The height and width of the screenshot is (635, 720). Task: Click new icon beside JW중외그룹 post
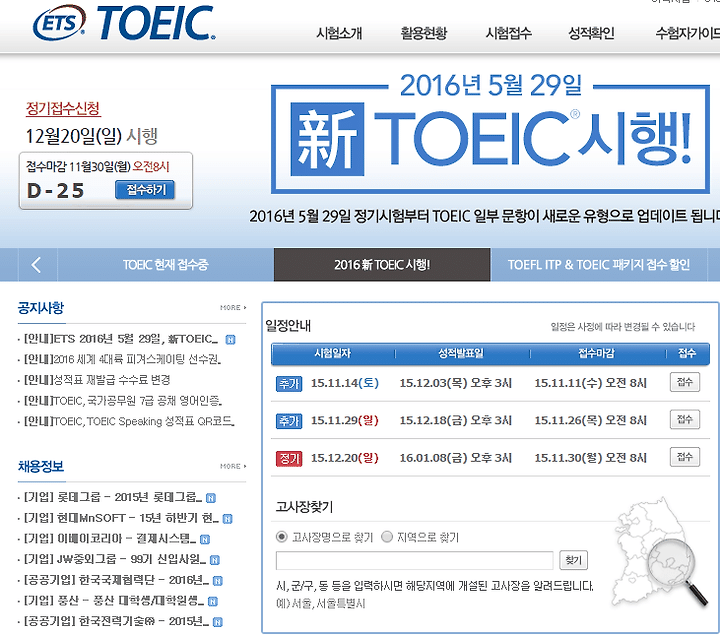click(x=214, y=560)
